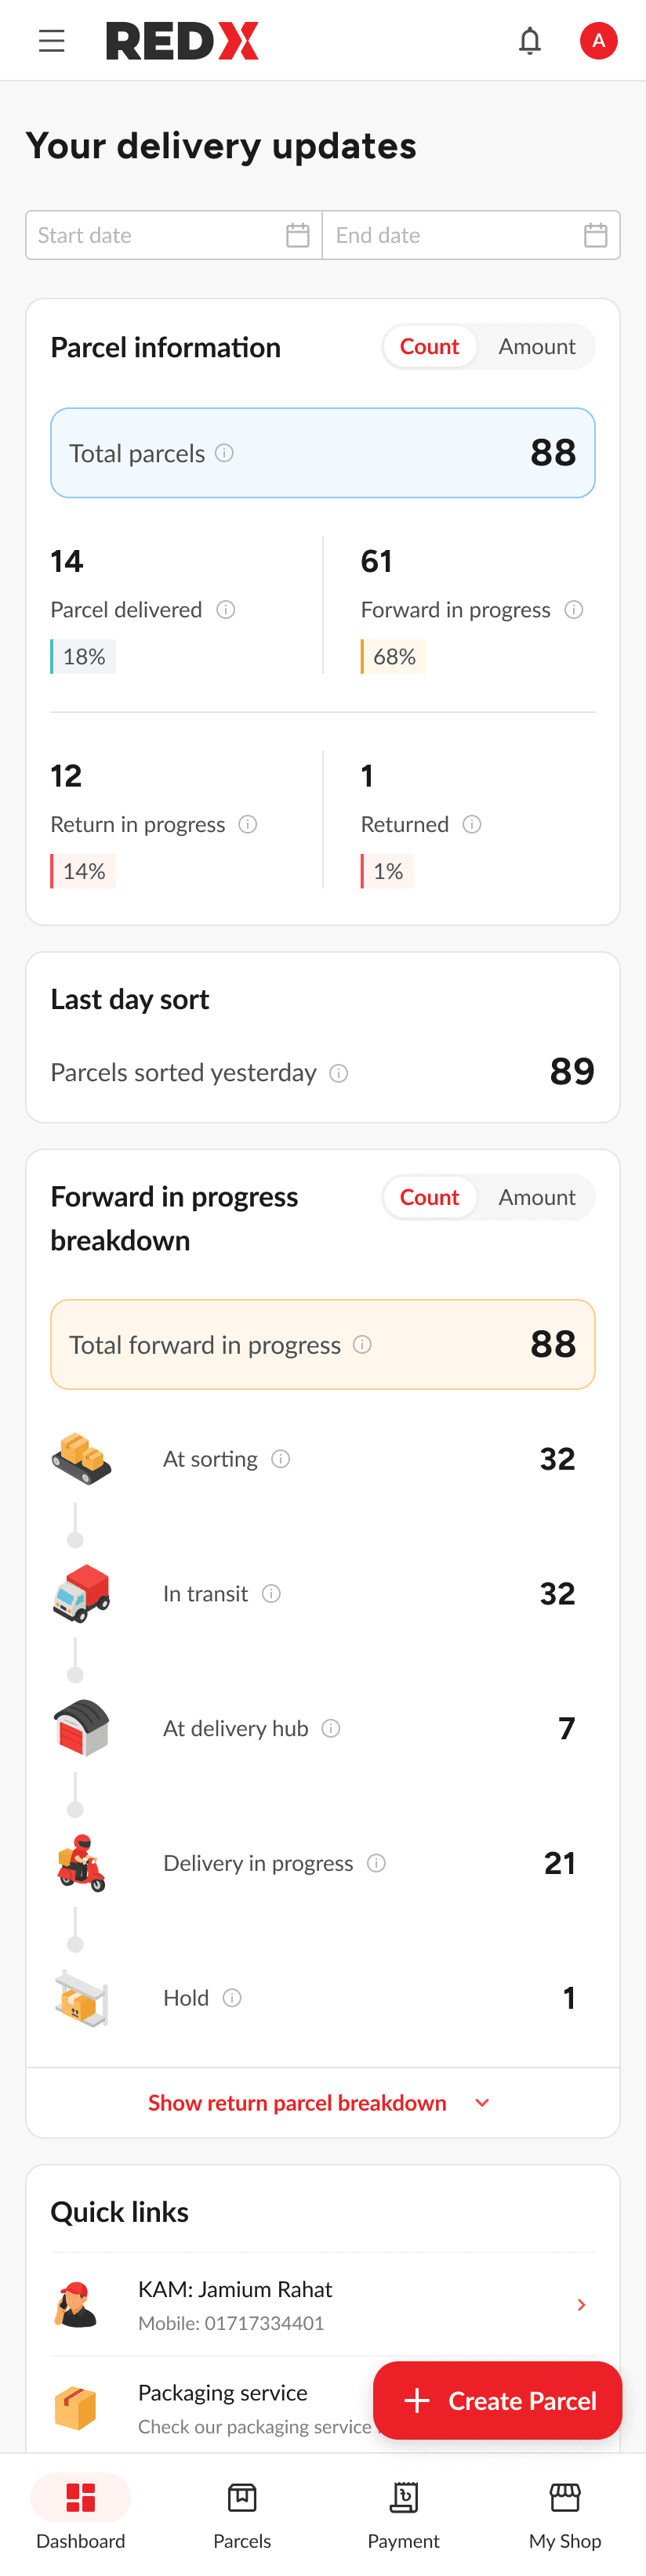Go to the Parcels tab
This screenshot has width=646, height=2576.
pyautogui.click(x=242, y=2514)
